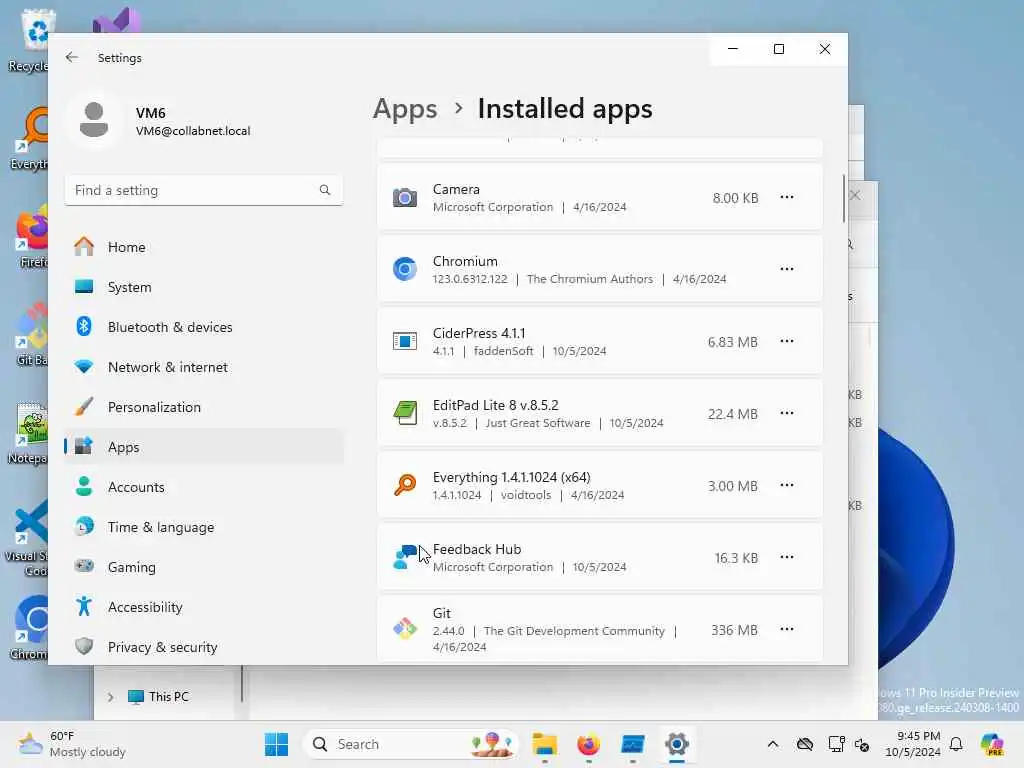Screen dimensions: 1024x768
Task: Click the Personalization paintbrush icon
Action: (84, 406)
